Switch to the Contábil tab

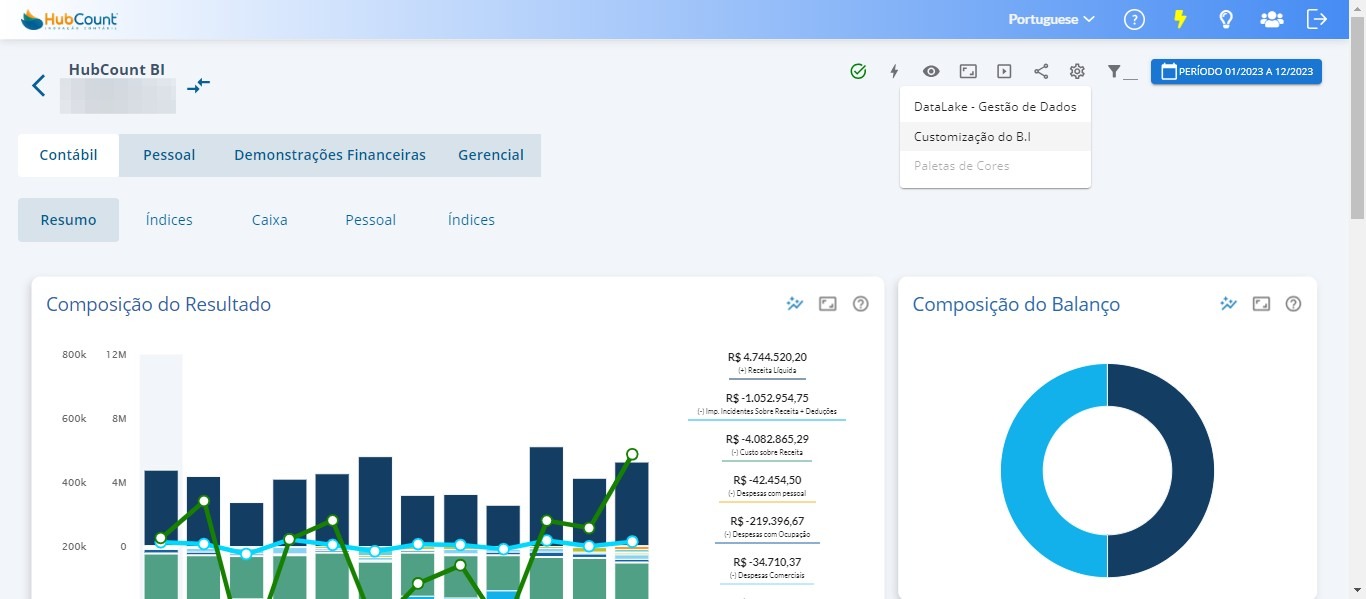68,155
